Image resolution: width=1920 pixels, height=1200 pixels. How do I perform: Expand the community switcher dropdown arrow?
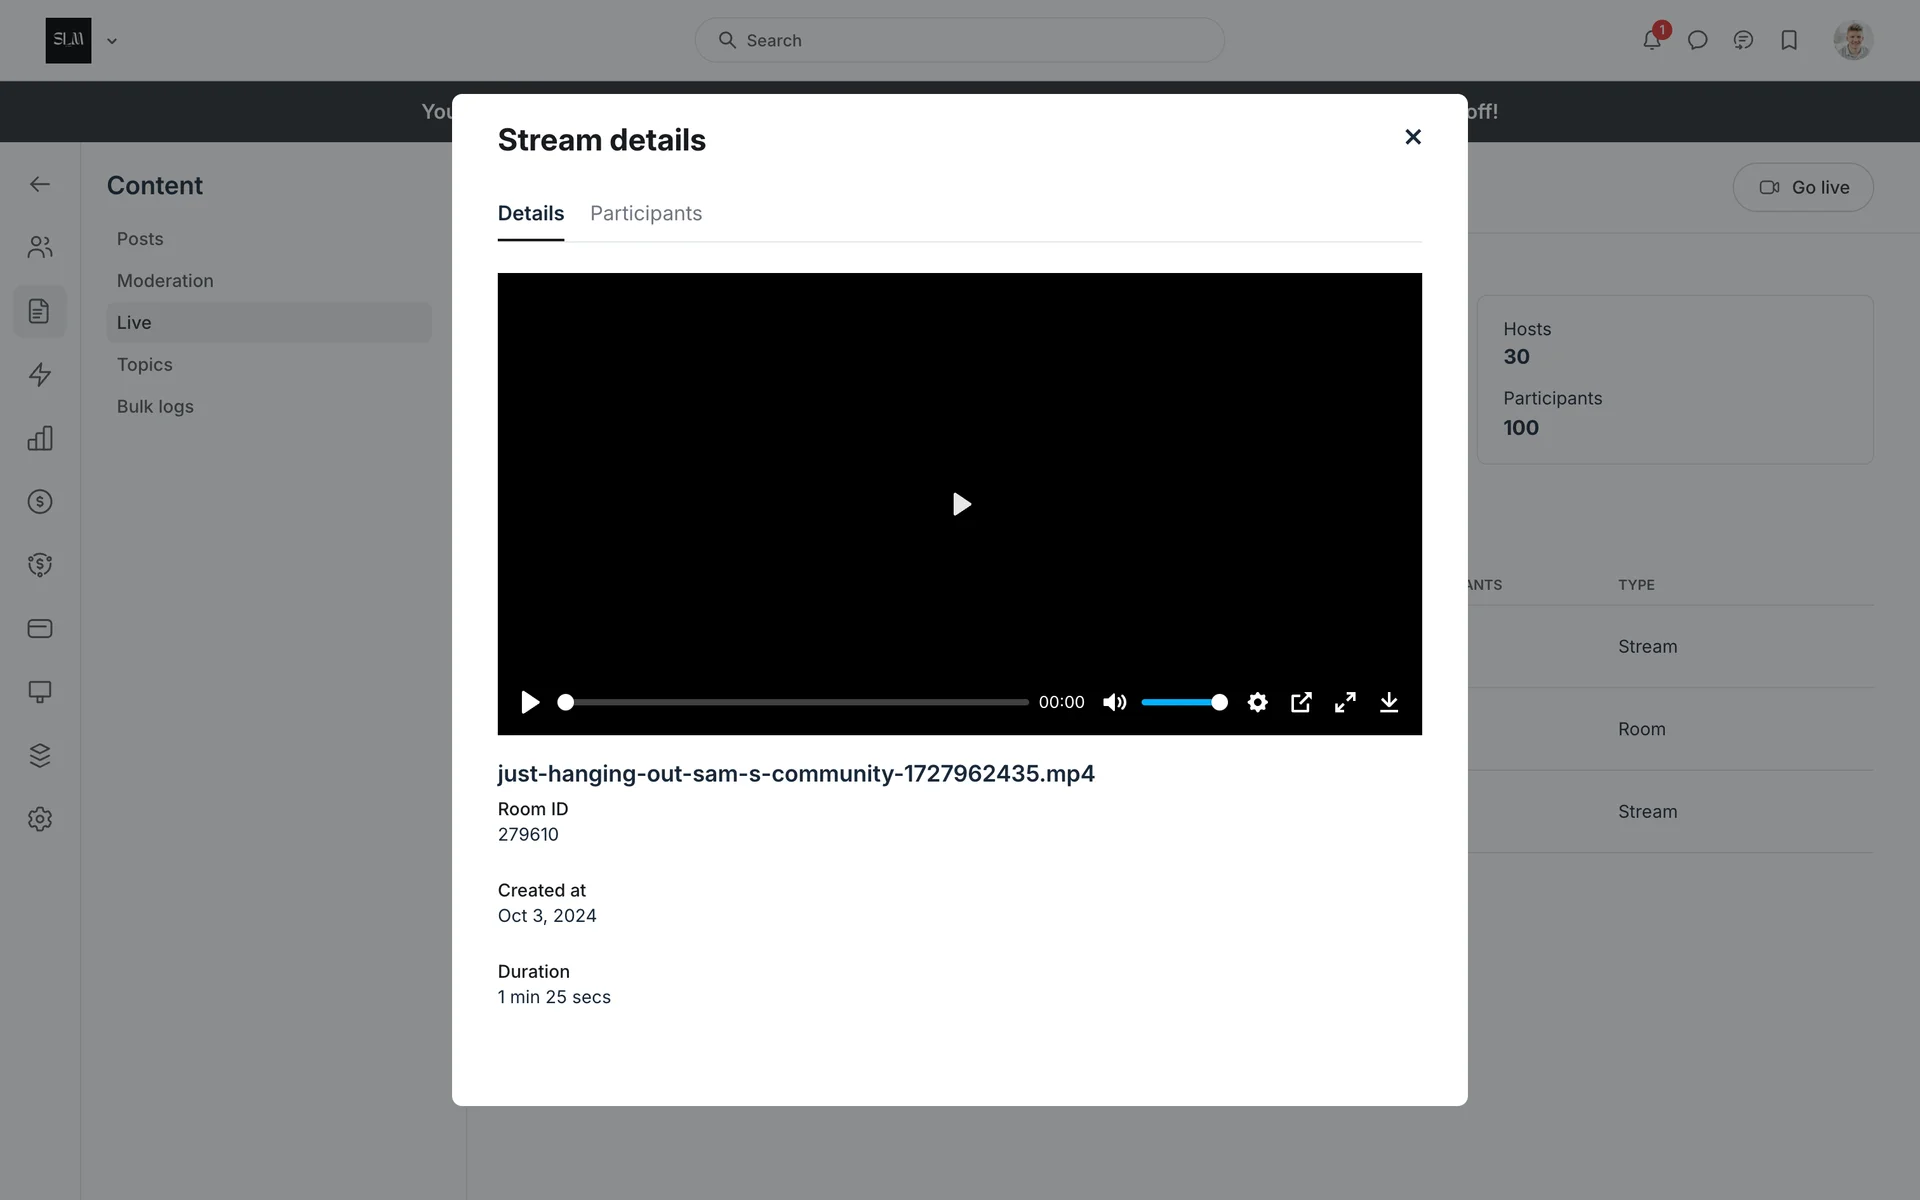click(112, 41)
